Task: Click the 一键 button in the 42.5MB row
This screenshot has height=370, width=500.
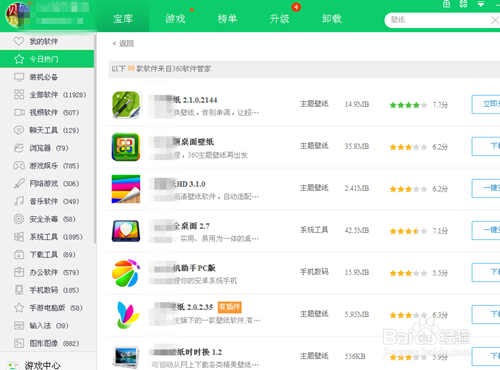Action: (486, 230)
